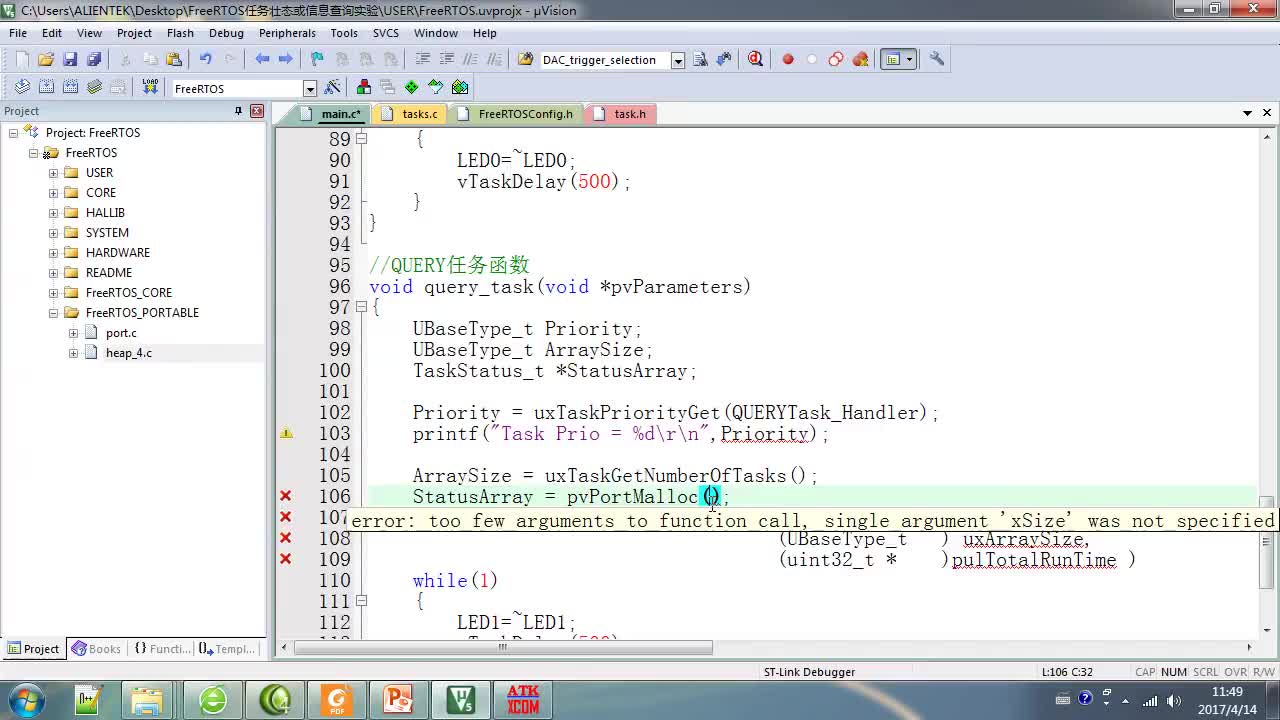Viewport: 1280px width, 720px height.
Task: Switch to the task.h tab
Action: pyautogui.click(x=622, y=114)
